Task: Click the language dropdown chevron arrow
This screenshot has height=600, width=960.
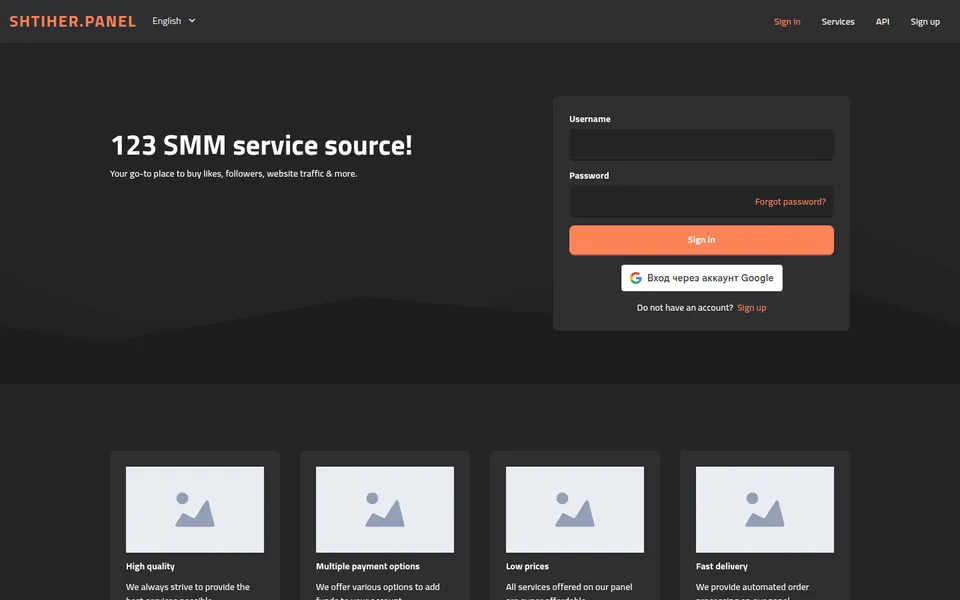Action: (x=192, y=21)
